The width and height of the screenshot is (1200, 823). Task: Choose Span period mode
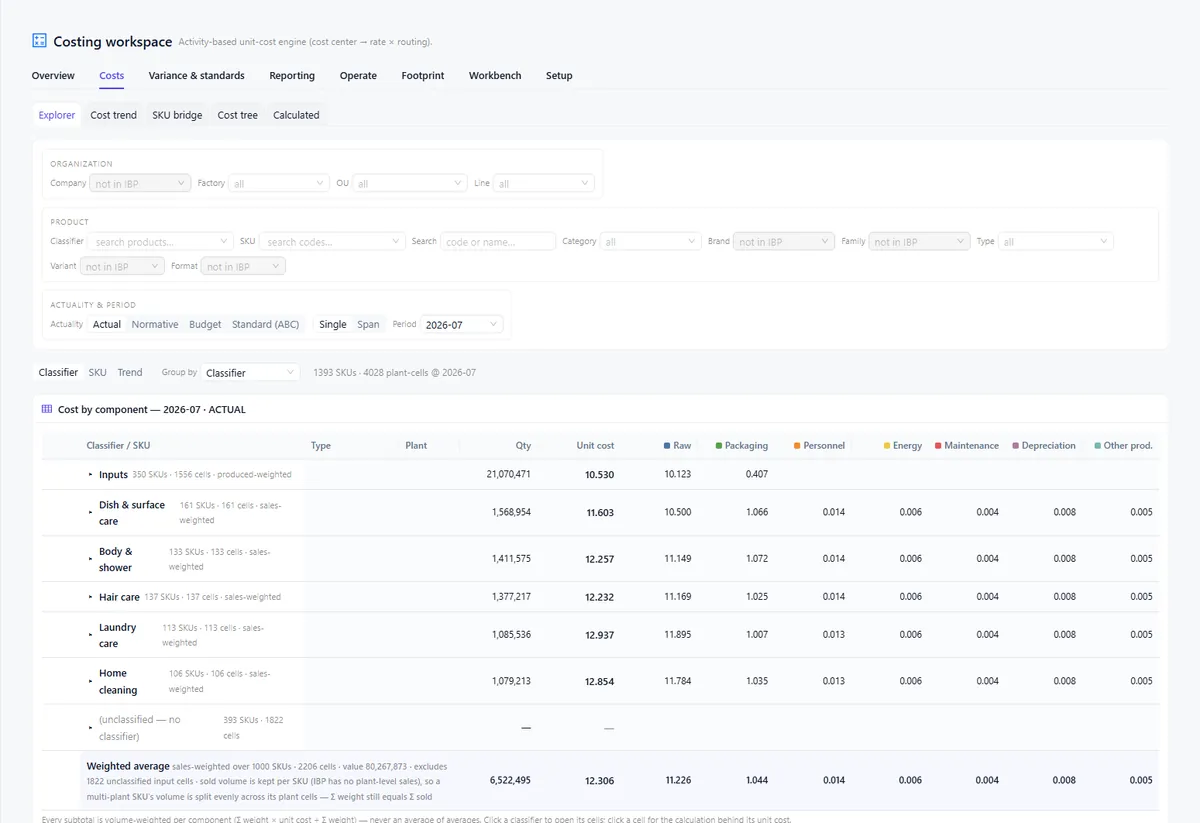tap(369, 325)
